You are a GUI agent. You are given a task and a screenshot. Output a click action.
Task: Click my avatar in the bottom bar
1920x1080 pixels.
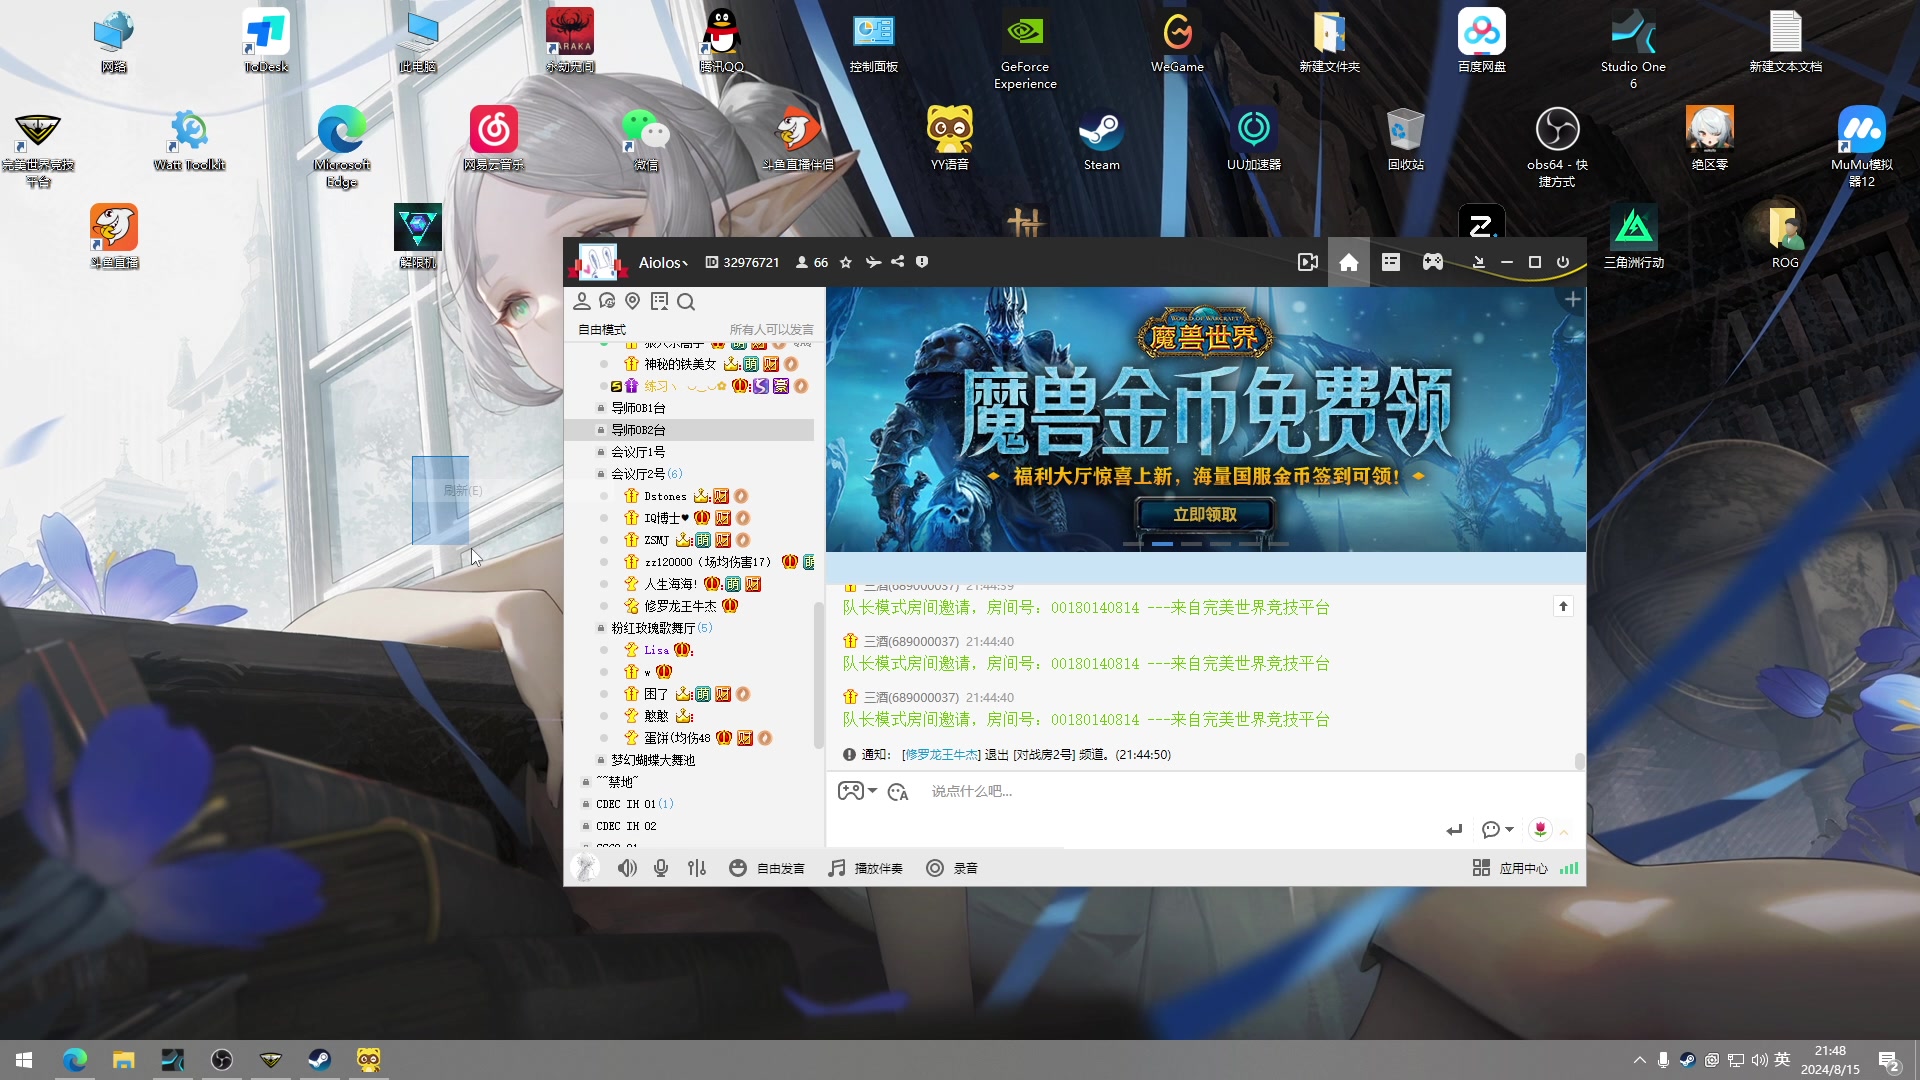(586, 867)
